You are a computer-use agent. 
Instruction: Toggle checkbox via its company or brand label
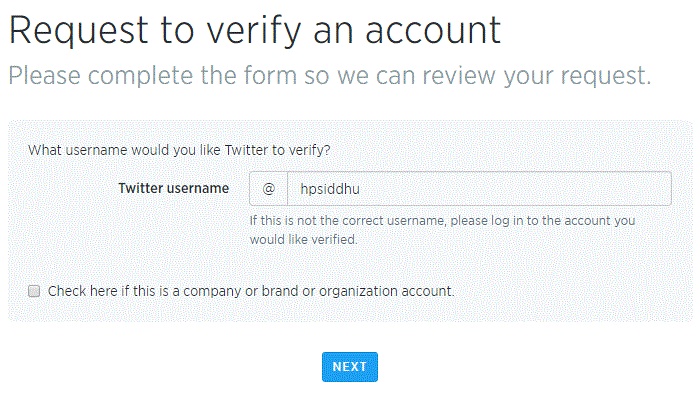pyautogui.click(x=251, y=291)
